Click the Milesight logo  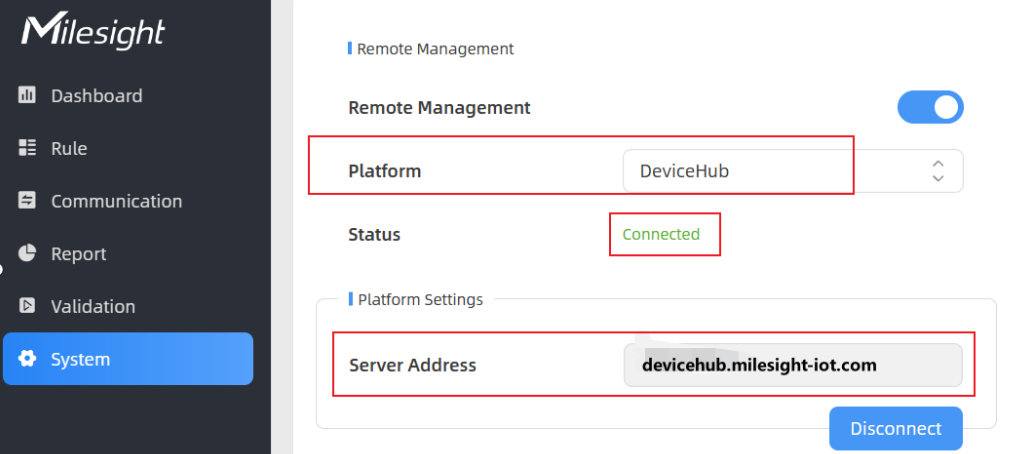coord(93,30)
